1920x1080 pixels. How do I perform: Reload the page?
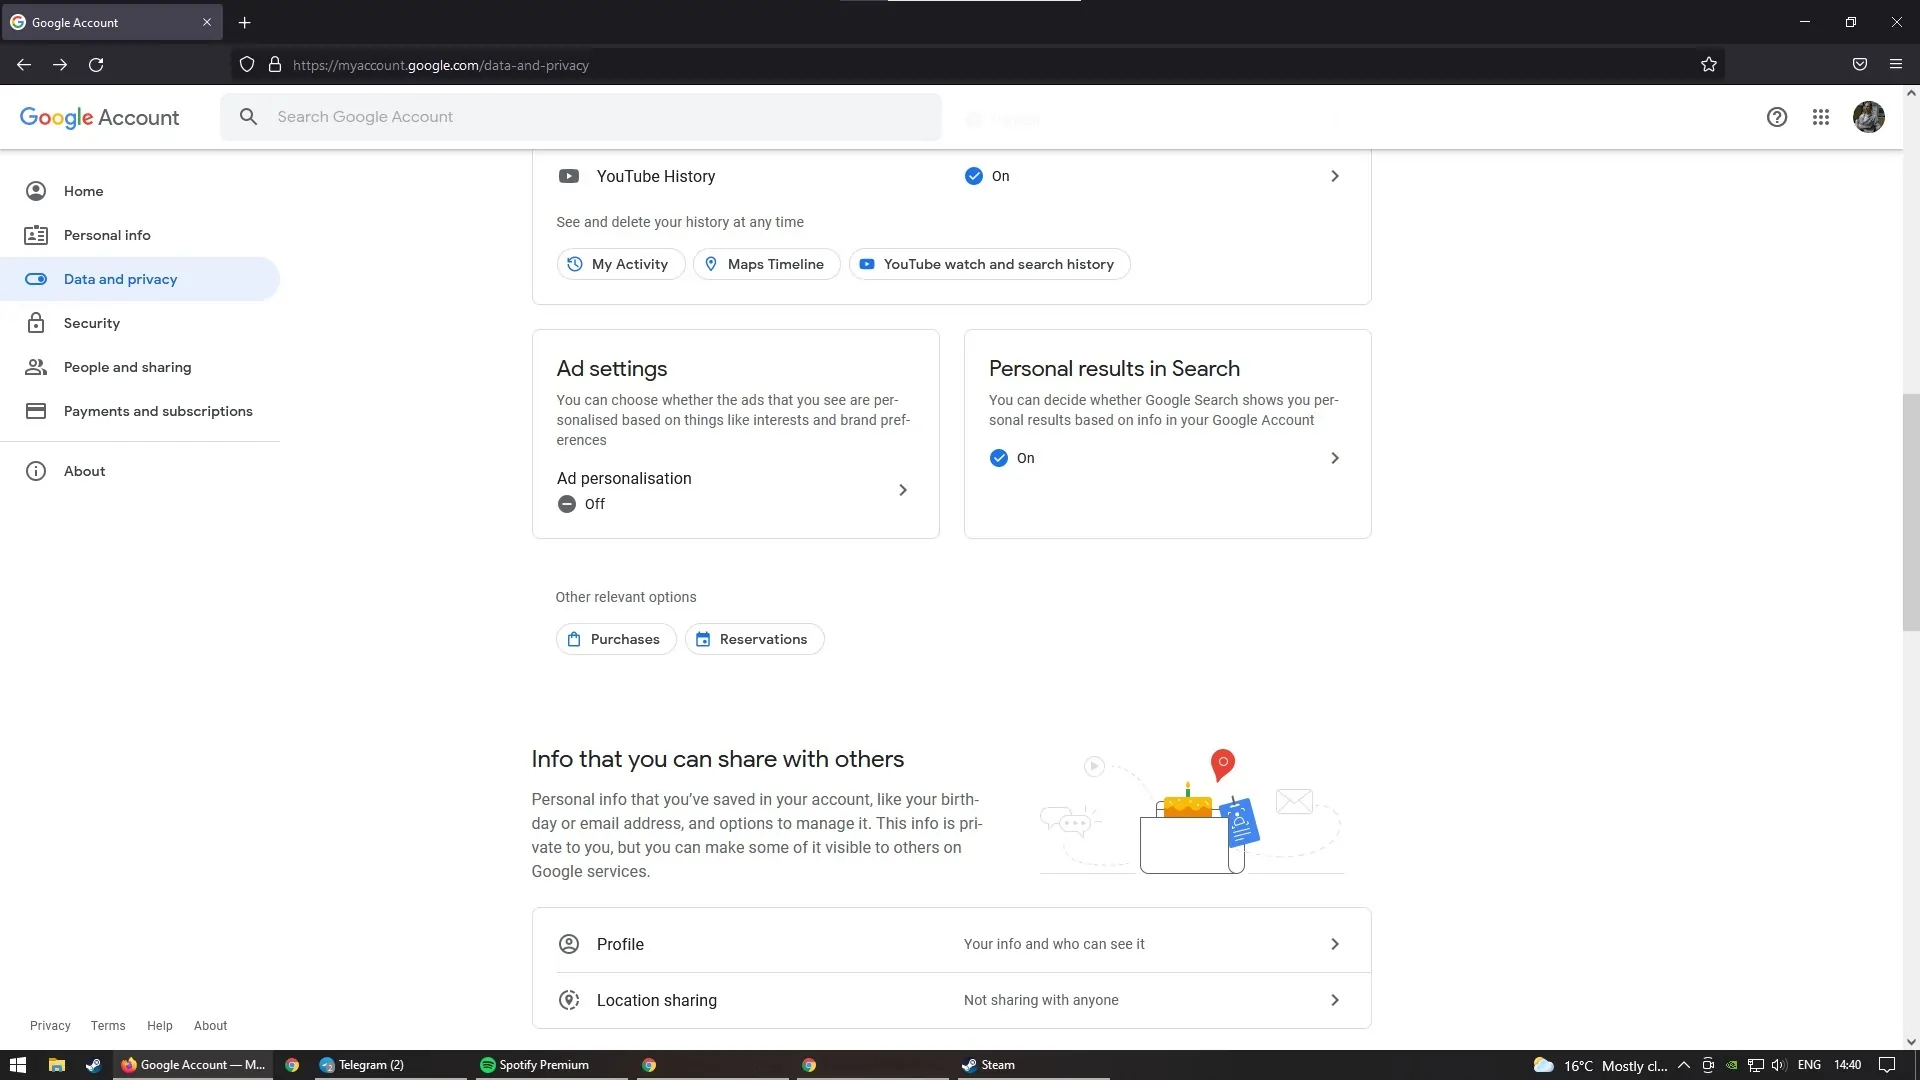click(96, 65)
